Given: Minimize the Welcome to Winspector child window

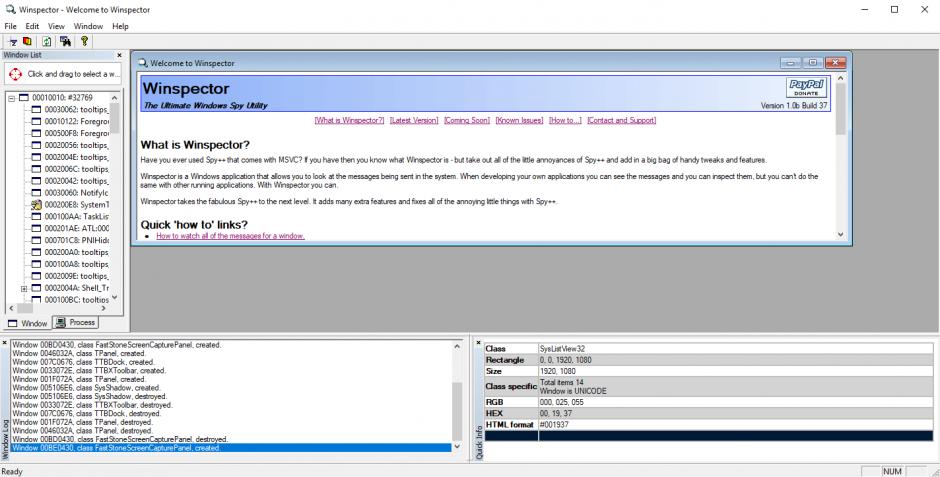Looking at the screenshot, I should pyautogui.click(x=790, y=63).
